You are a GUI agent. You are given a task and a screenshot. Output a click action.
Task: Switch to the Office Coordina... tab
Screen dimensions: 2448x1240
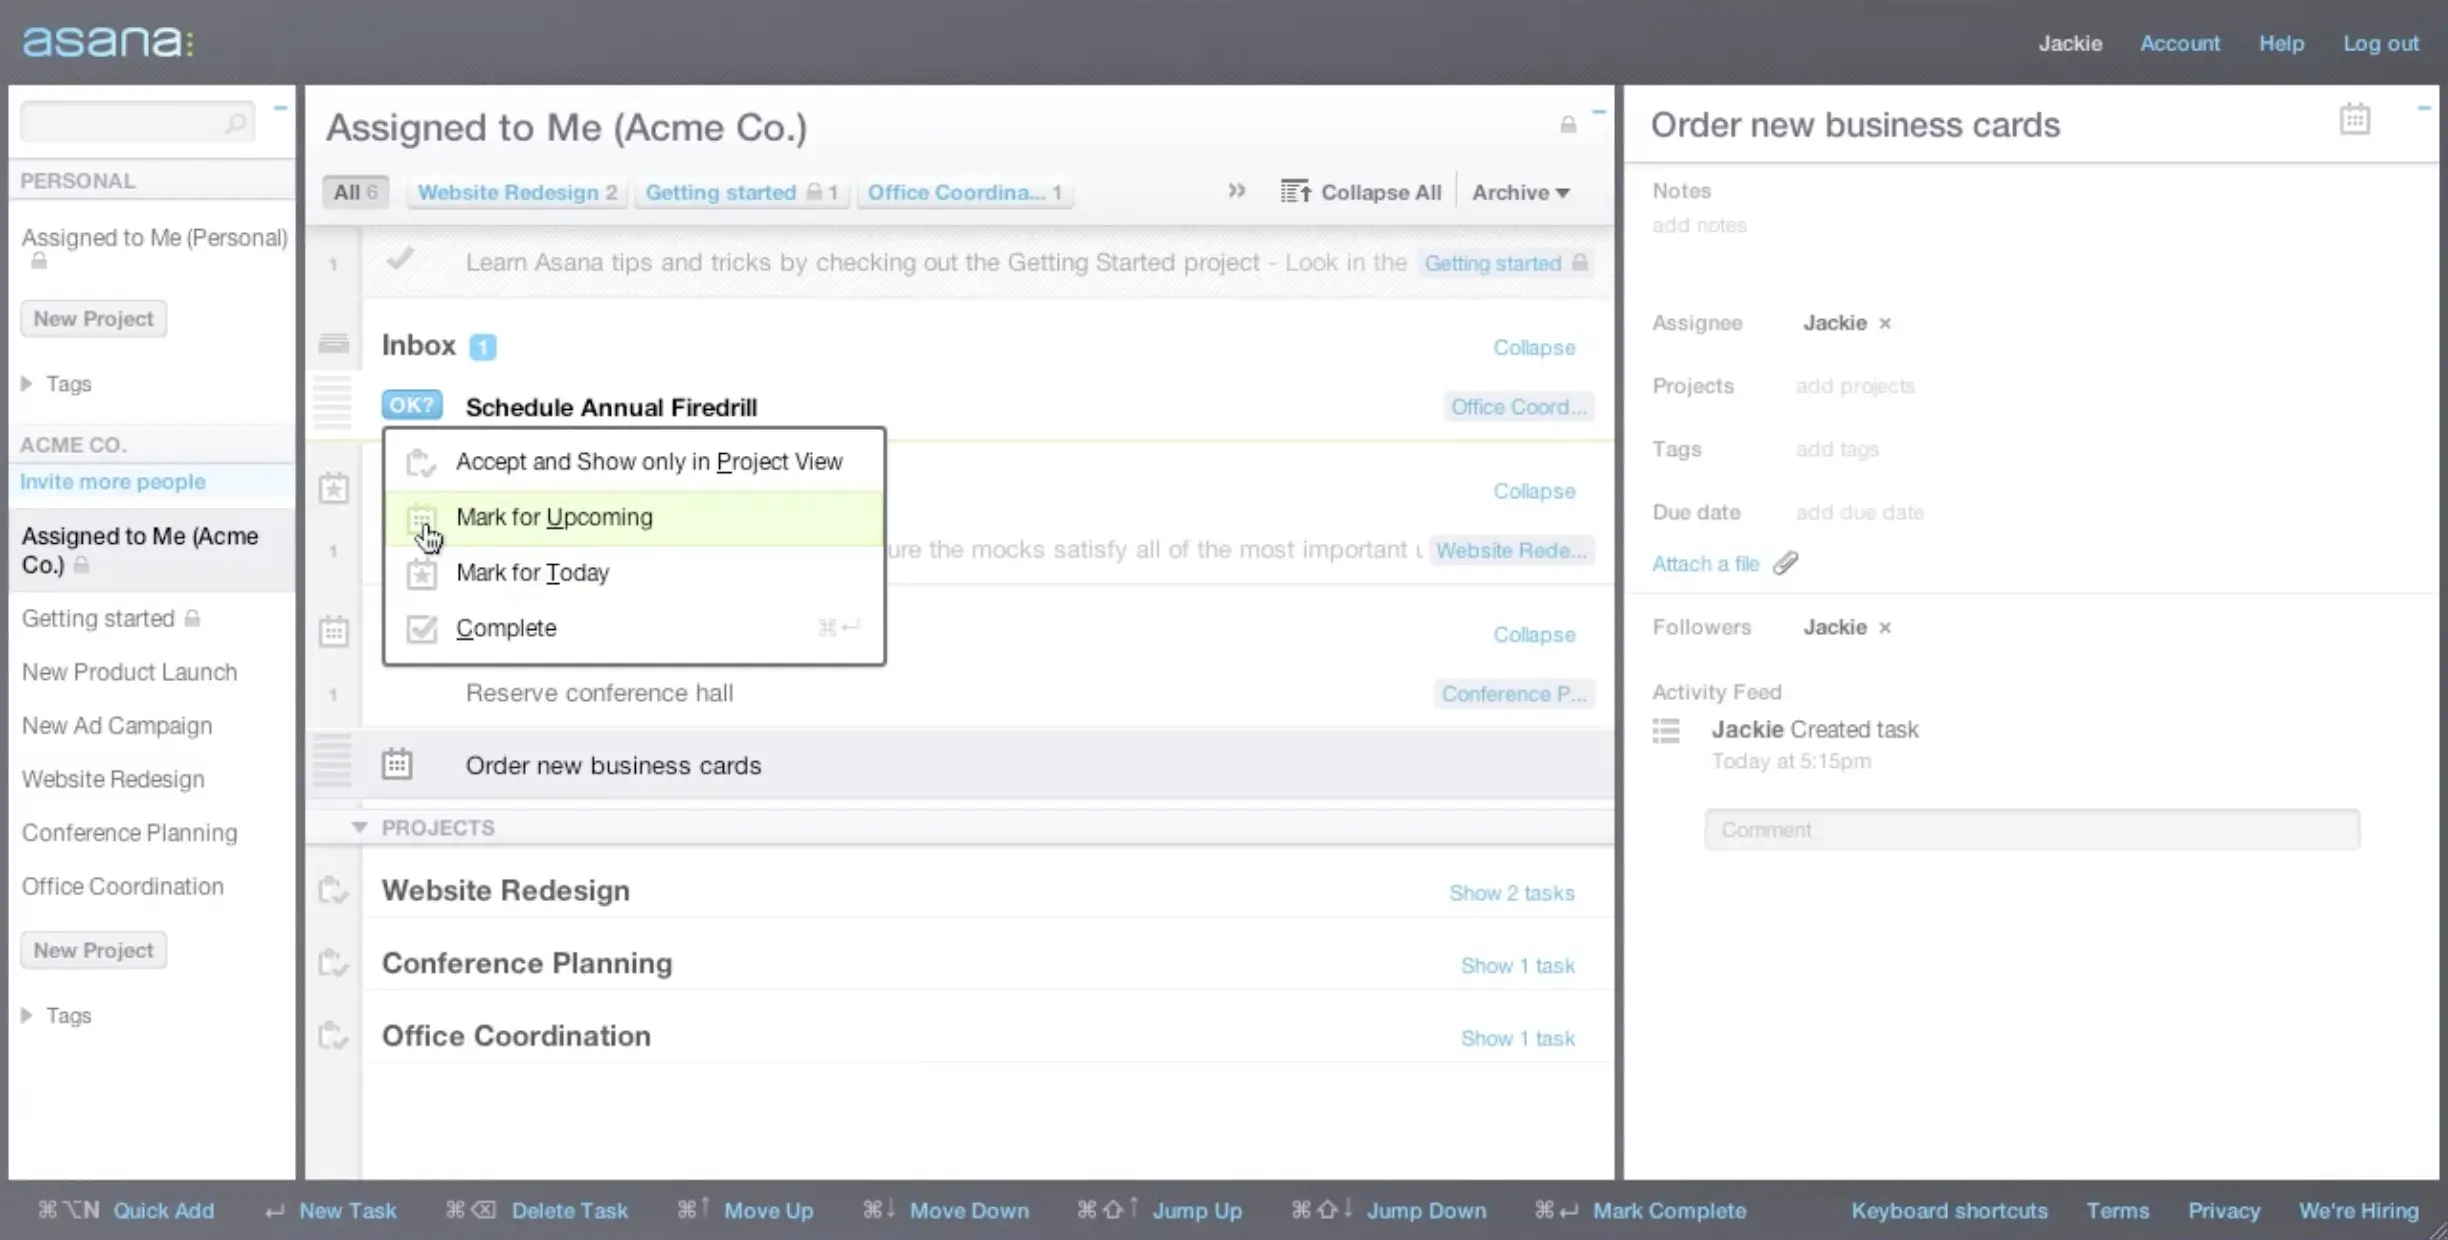tap(965, 192)
